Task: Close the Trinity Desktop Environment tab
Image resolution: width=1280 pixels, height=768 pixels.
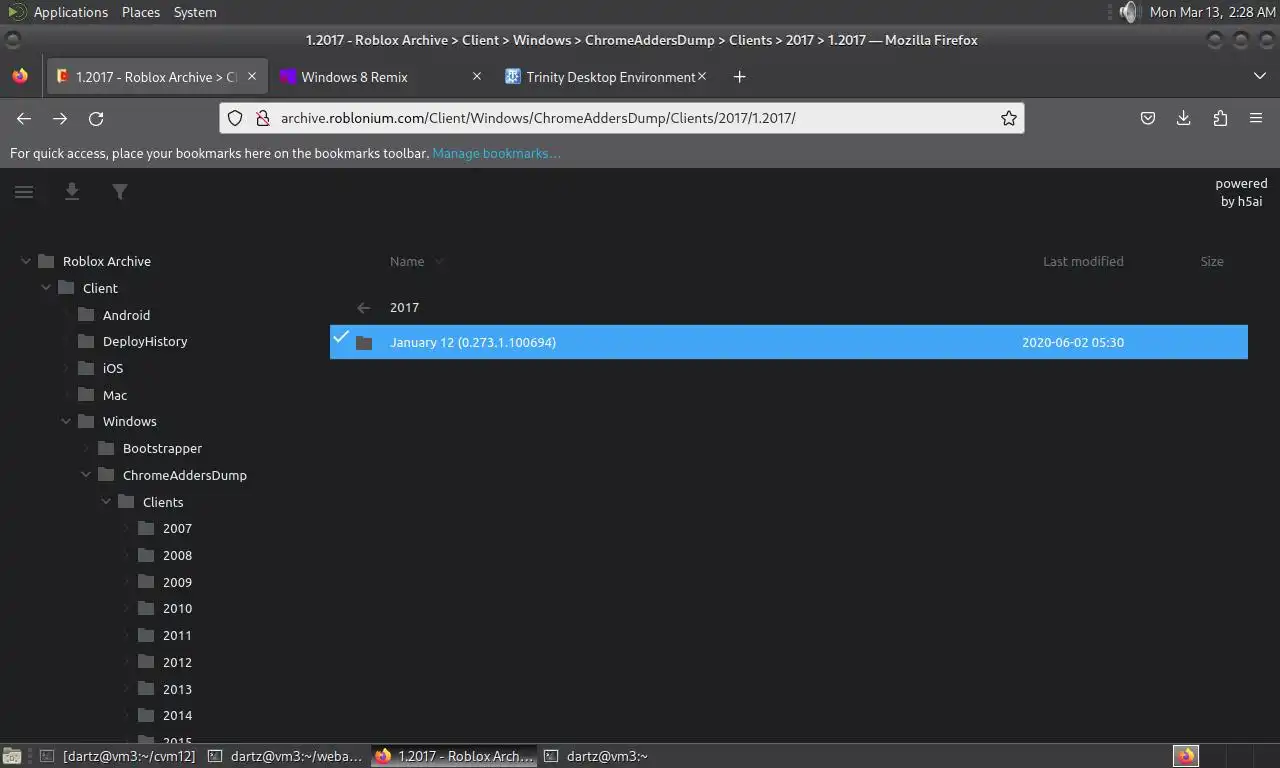Action: pos(702,76)
